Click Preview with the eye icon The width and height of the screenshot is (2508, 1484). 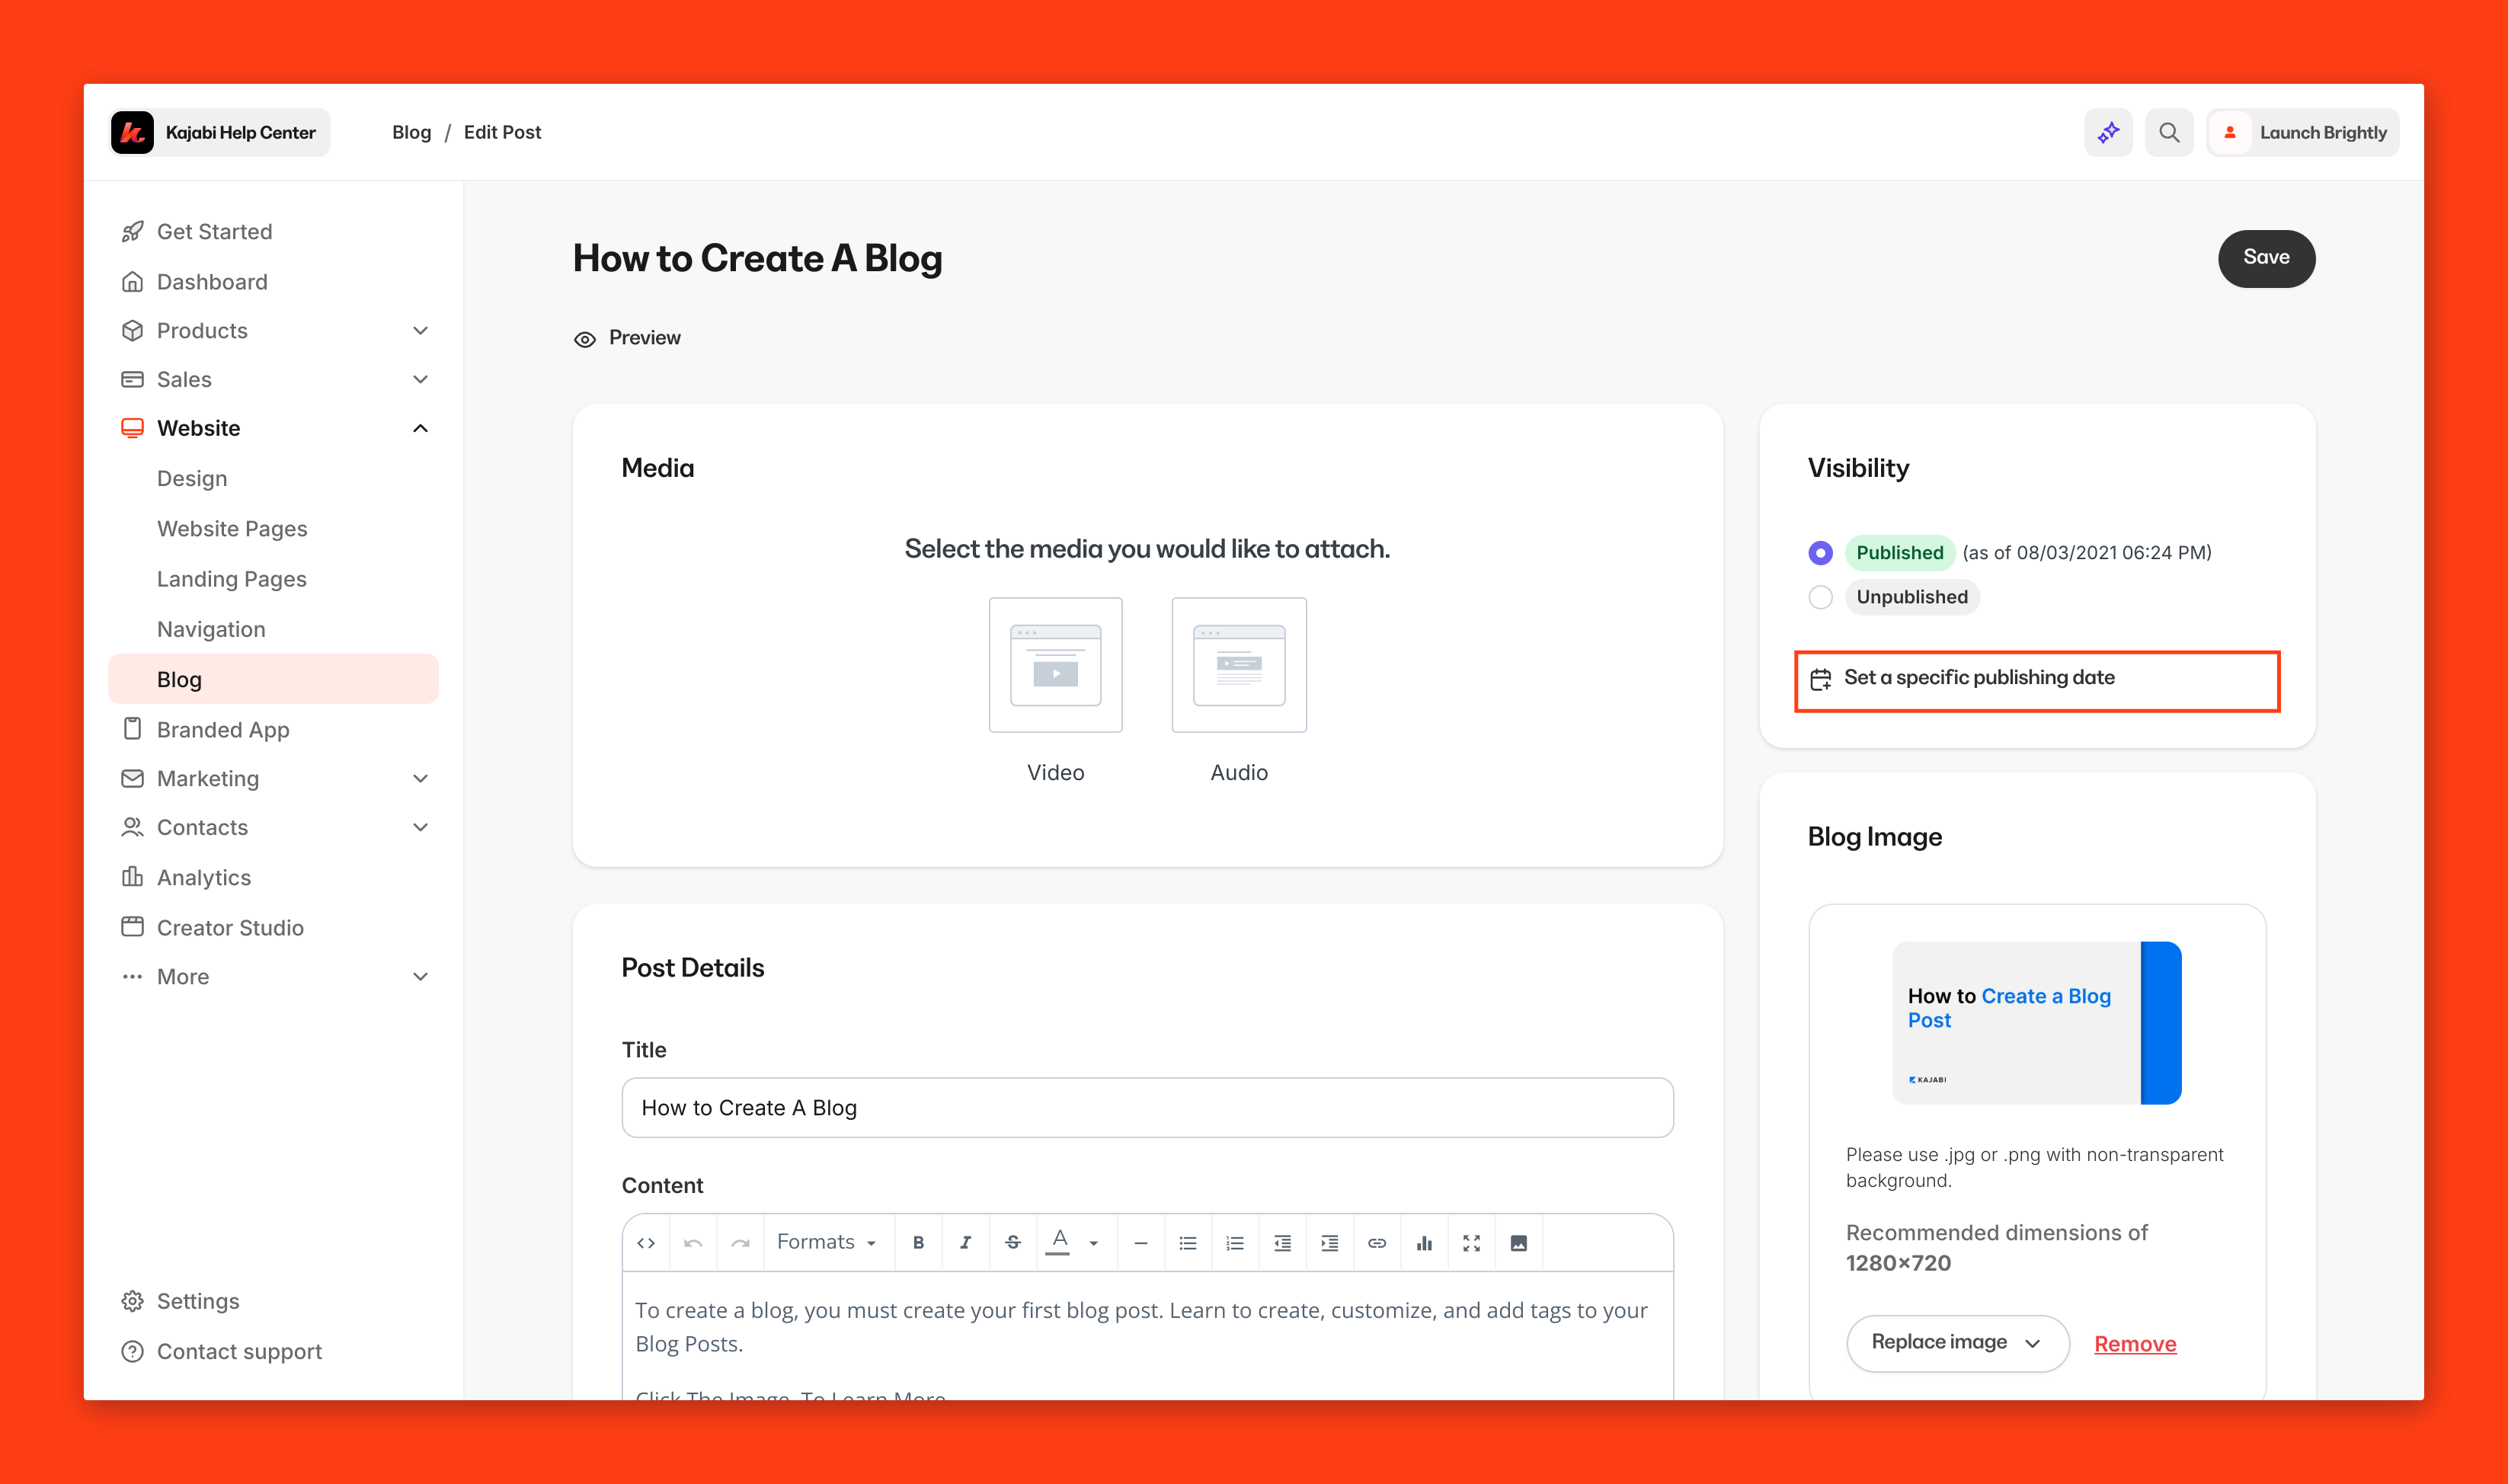pyautogui.click(x=628, y=338)
